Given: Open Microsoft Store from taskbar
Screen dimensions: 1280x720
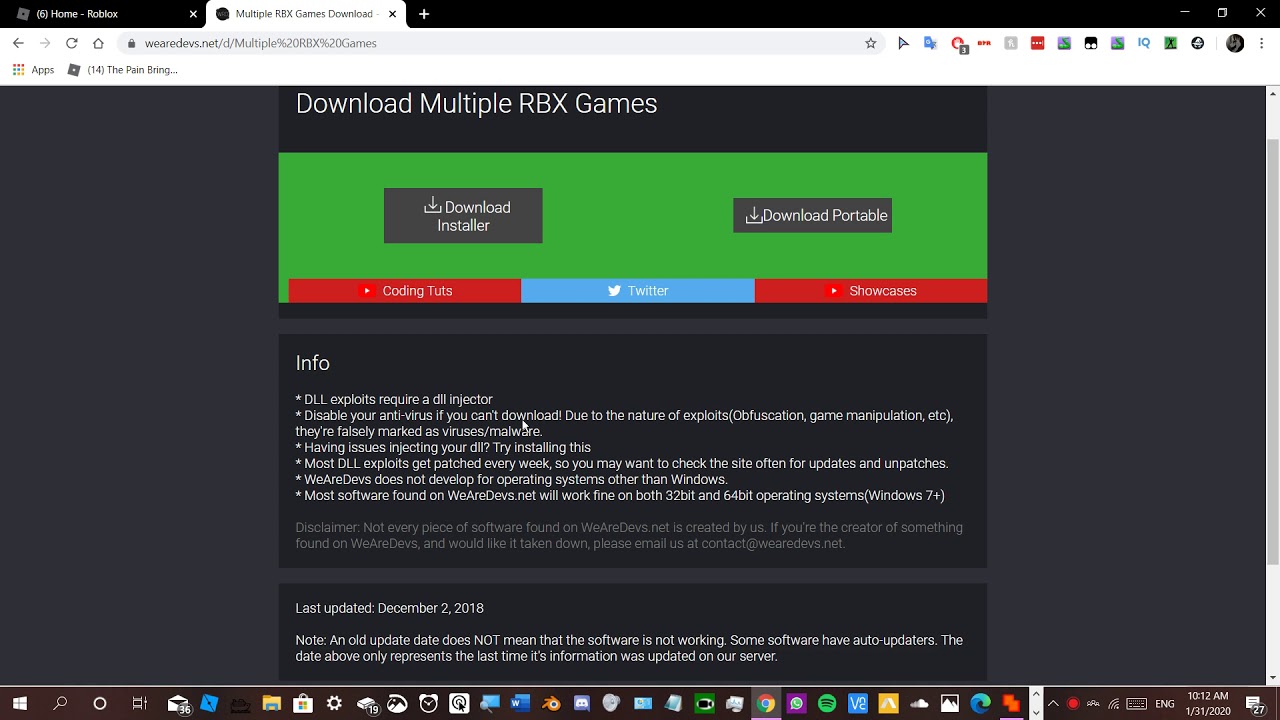Looking at the screenshot, I should [x=303, y=704].
